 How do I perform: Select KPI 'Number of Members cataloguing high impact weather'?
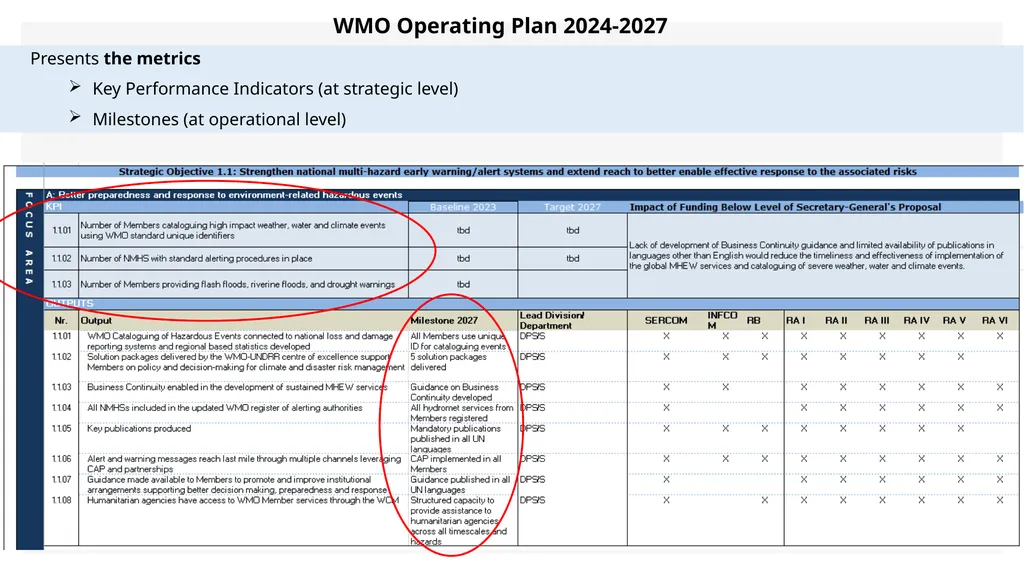tap(232, 230)
